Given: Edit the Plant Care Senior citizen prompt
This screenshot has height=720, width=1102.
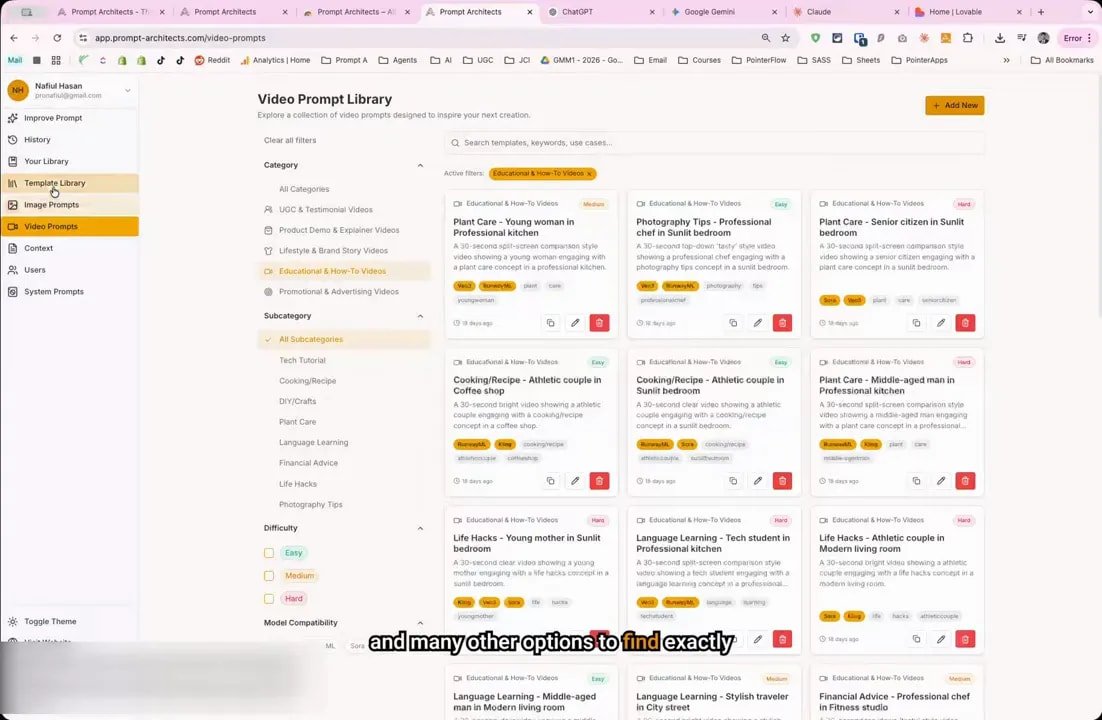Looking at the screenshot, I should click(940, 323).
